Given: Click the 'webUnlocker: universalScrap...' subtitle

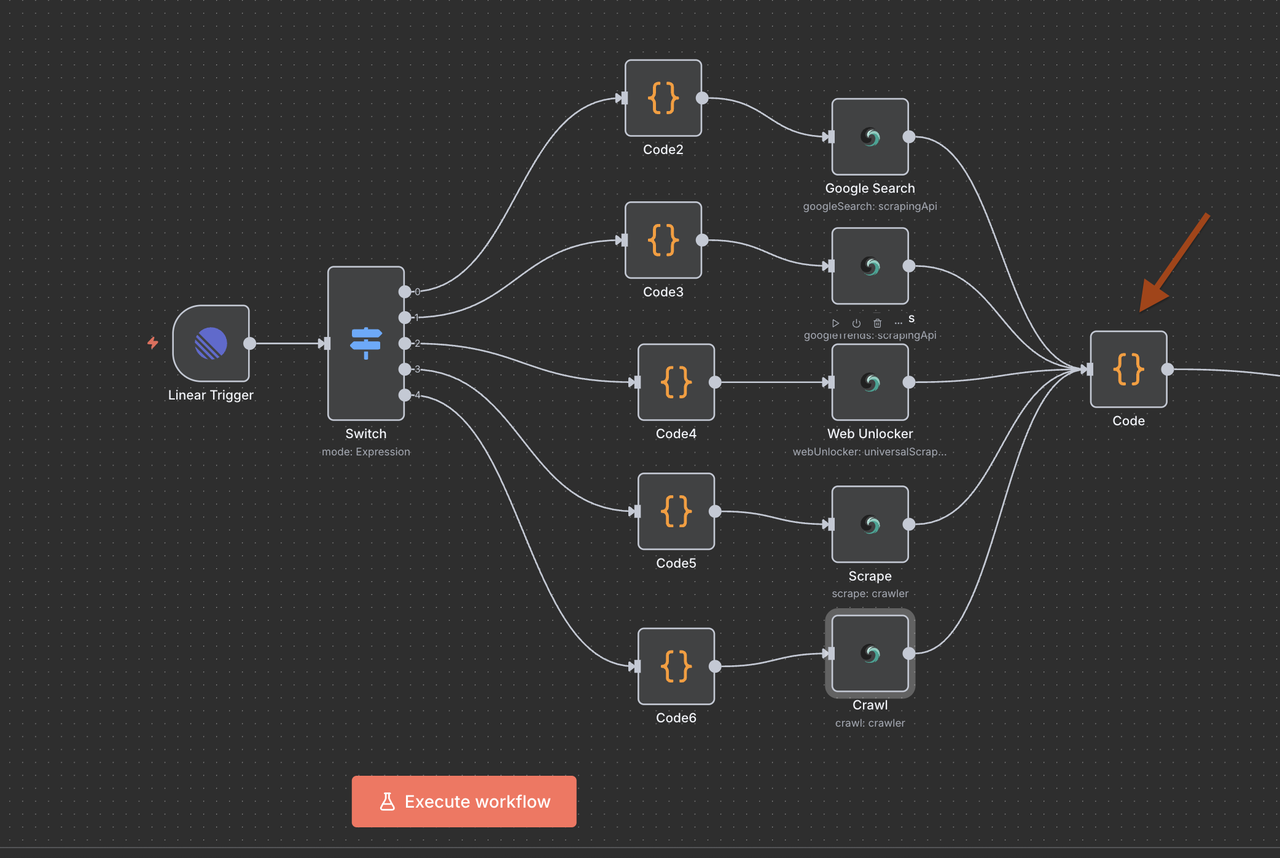Looking at the screenshot, I should [x=870, y=452].
